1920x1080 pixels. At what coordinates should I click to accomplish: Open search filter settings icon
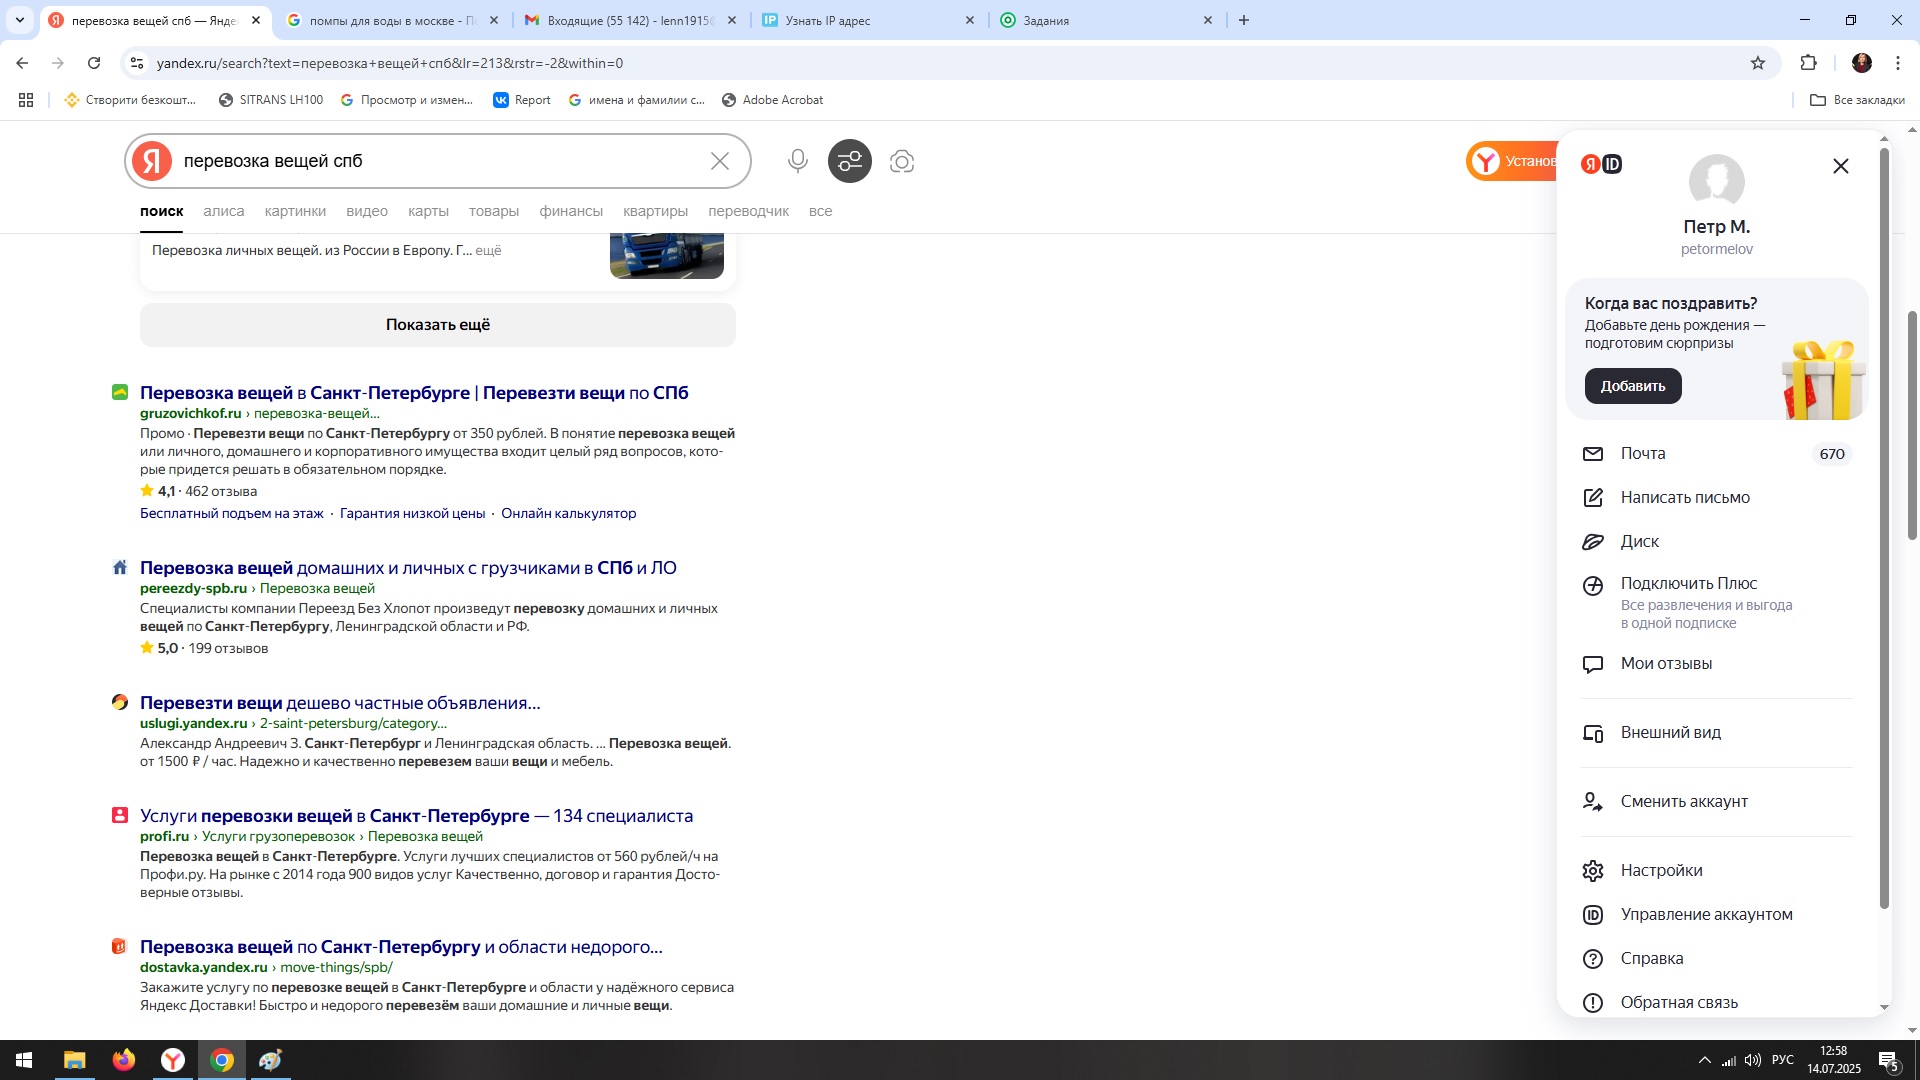tap(850, 161)
